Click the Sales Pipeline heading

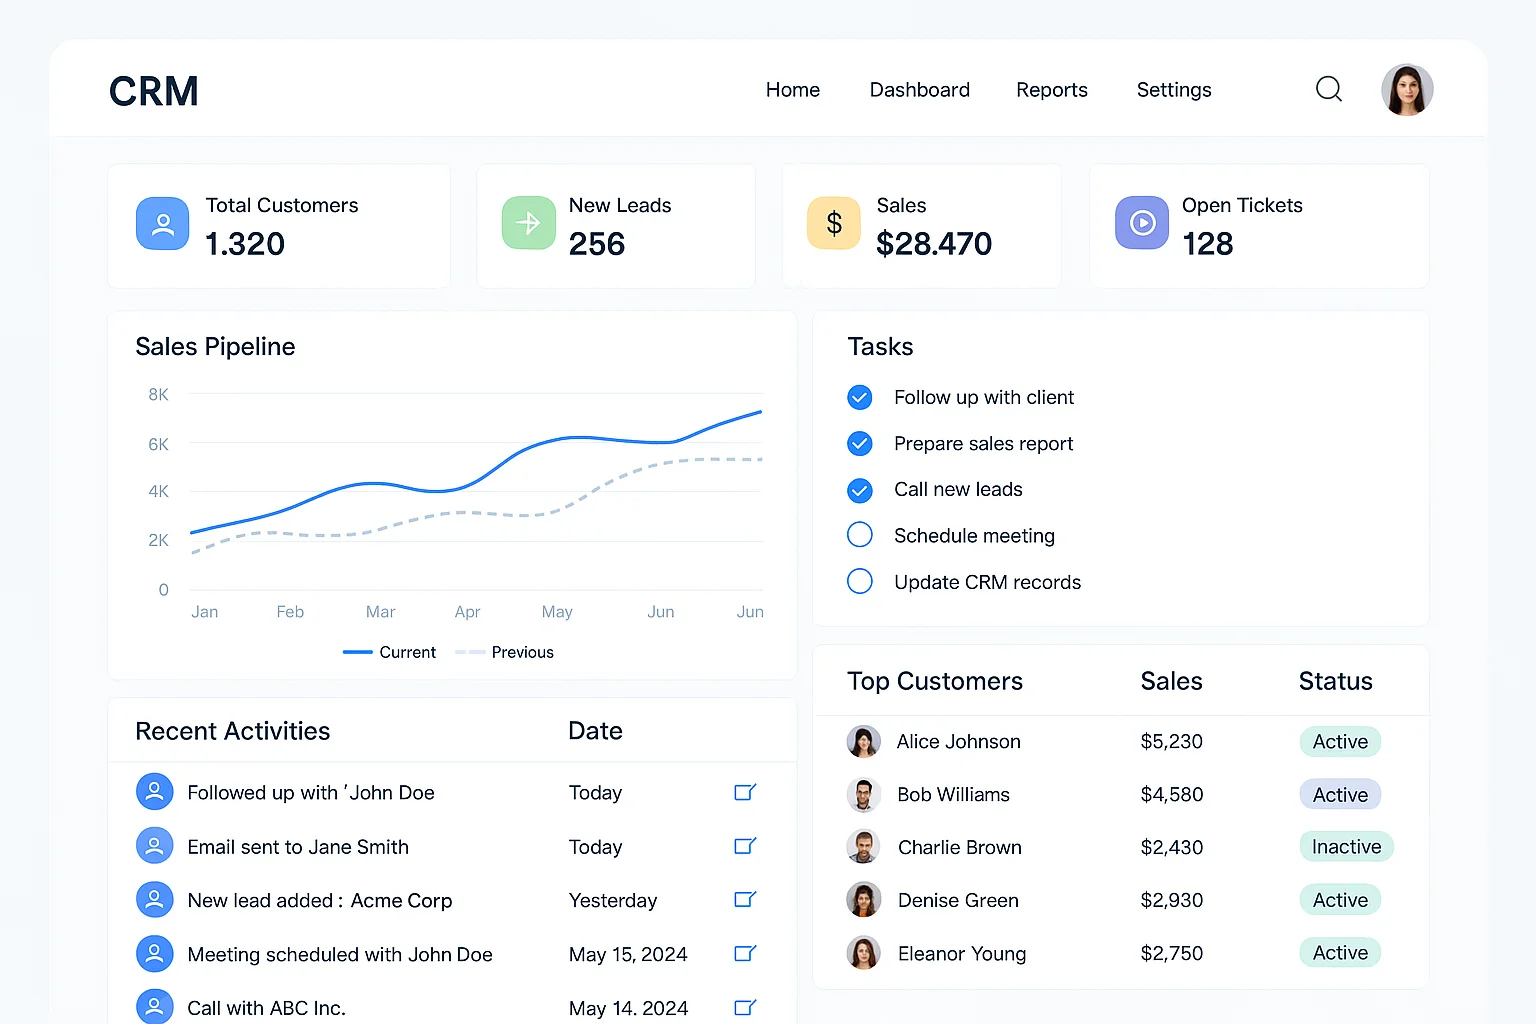[215, 346]
